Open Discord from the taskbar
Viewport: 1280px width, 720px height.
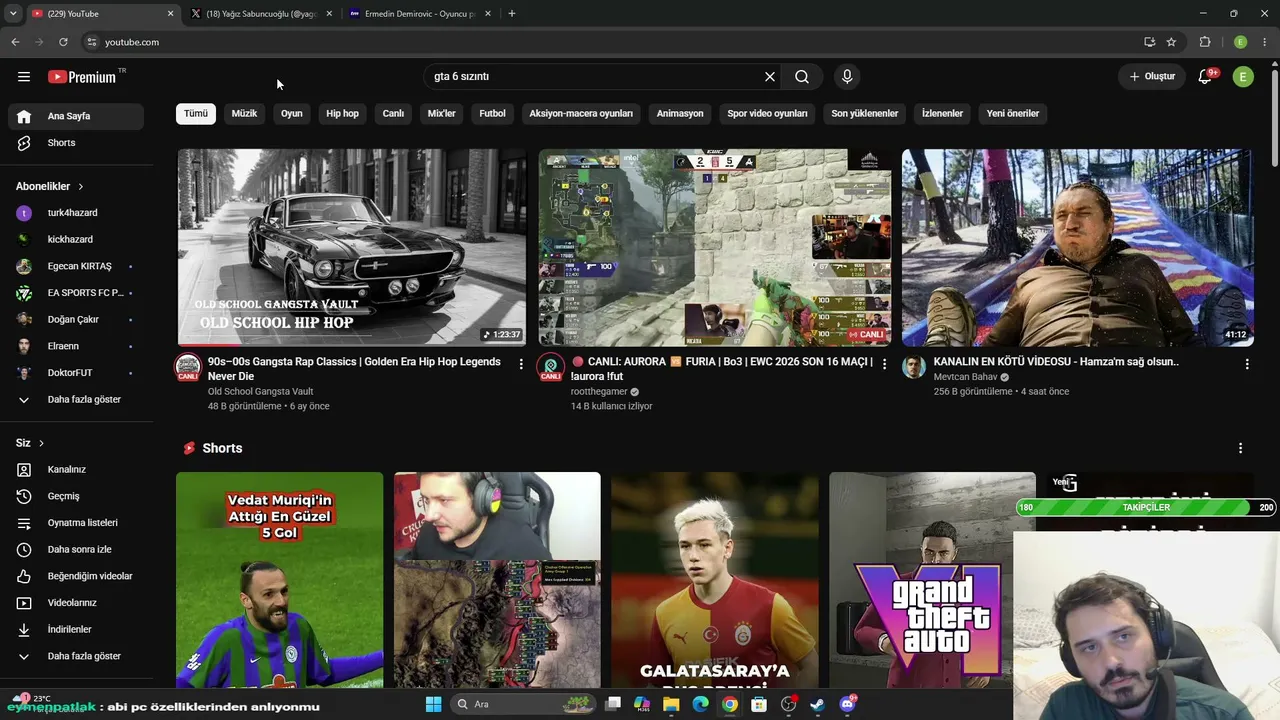click(847, 704)
